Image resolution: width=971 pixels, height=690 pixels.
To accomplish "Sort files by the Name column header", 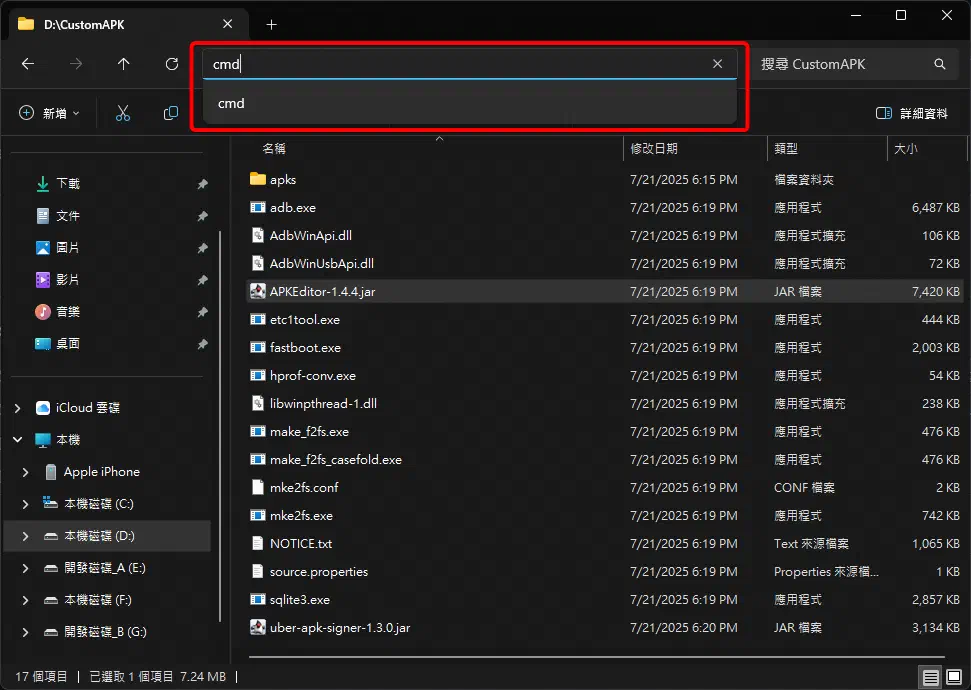I will (274, 148).
